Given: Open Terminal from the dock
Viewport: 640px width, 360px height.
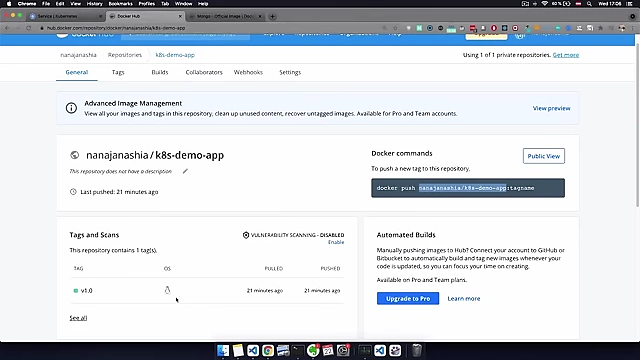Looking at the screenshot, I should tap(298, 350).
